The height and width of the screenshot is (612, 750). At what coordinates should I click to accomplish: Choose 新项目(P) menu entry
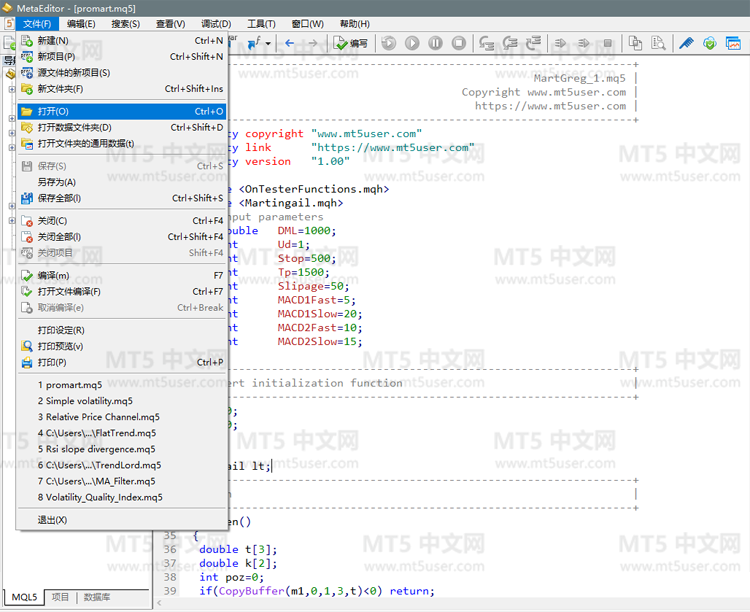[x=122, y=56]
